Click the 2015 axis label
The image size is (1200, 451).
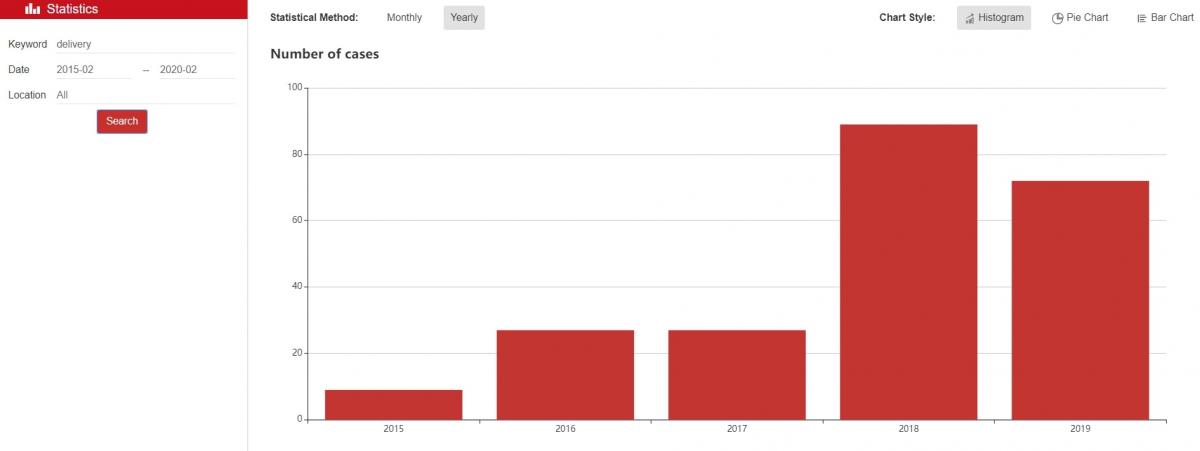tap(394, 429)
